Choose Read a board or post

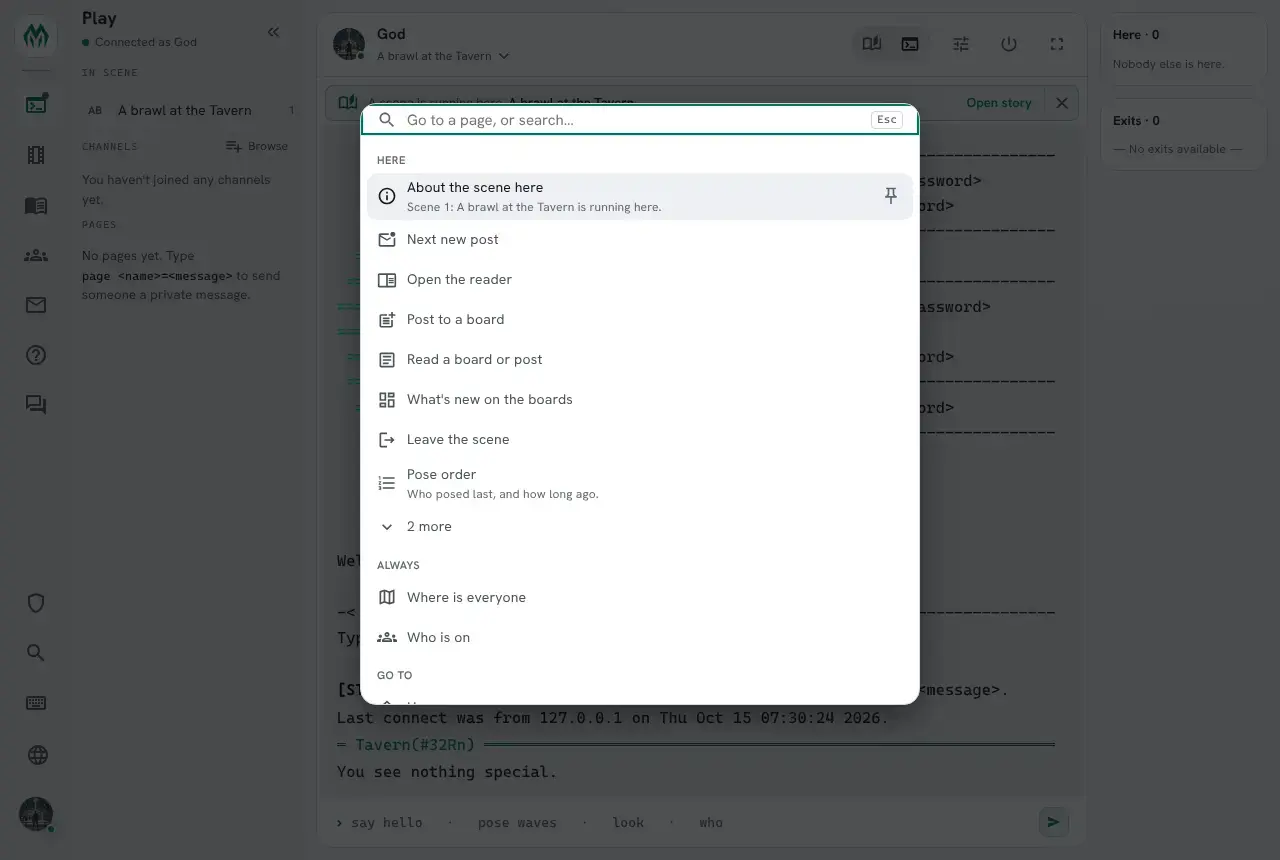tap(639, 360)
